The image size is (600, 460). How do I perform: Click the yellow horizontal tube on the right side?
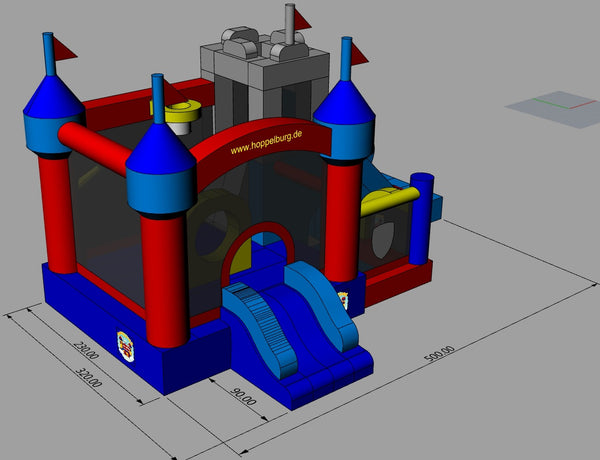pyautogui.click(x=385, y=202)
